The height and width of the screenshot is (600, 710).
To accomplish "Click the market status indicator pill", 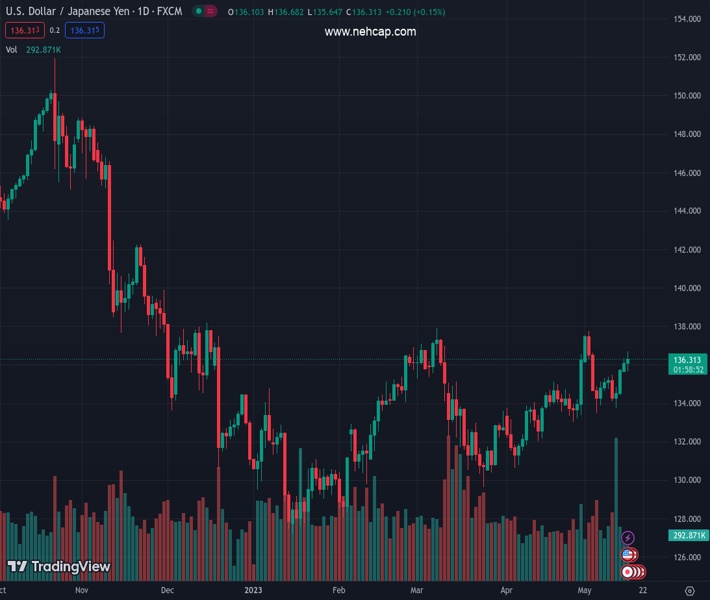I will click(204, 12).
